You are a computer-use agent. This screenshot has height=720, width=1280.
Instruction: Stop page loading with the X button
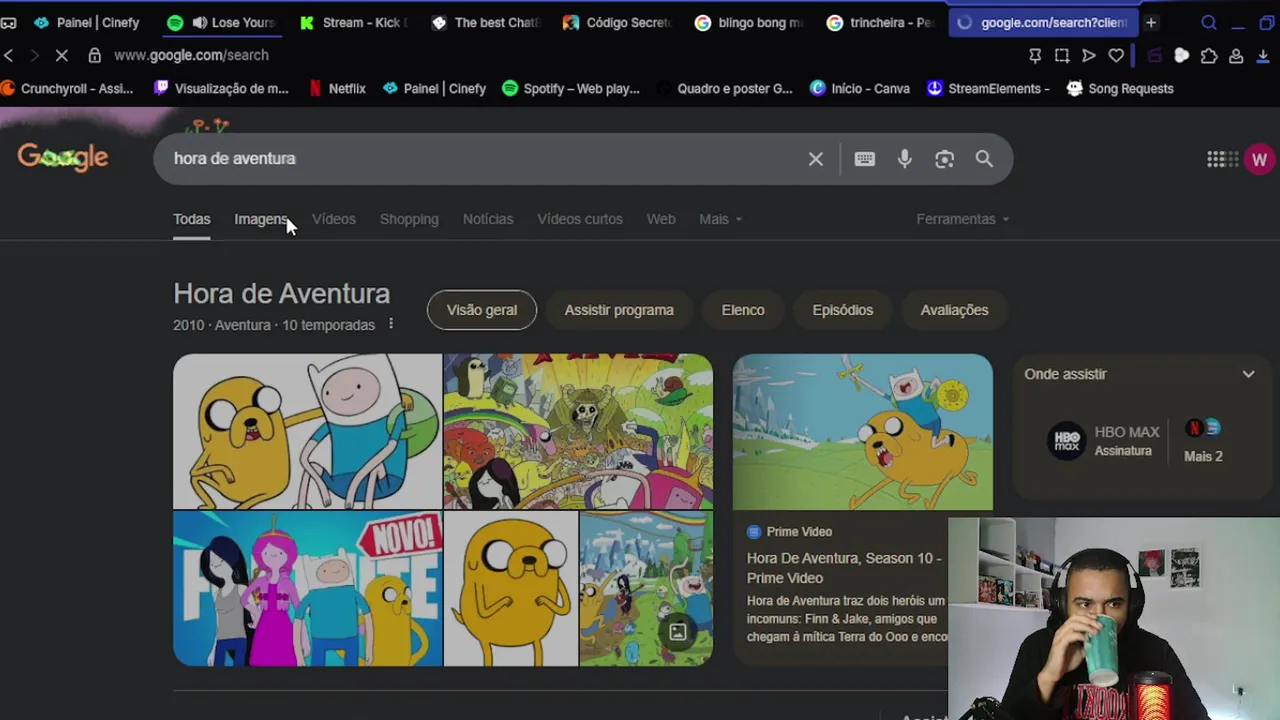61,55
